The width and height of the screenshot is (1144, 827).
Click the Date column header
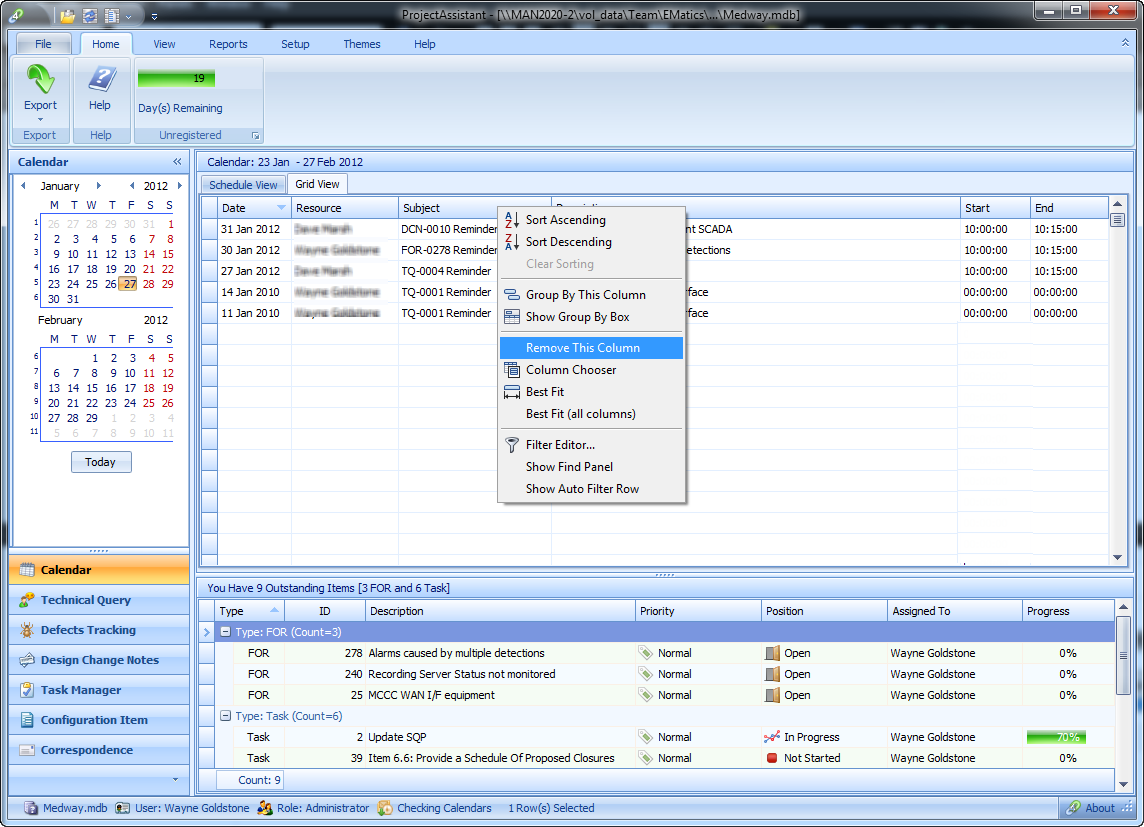click(254, 208)
